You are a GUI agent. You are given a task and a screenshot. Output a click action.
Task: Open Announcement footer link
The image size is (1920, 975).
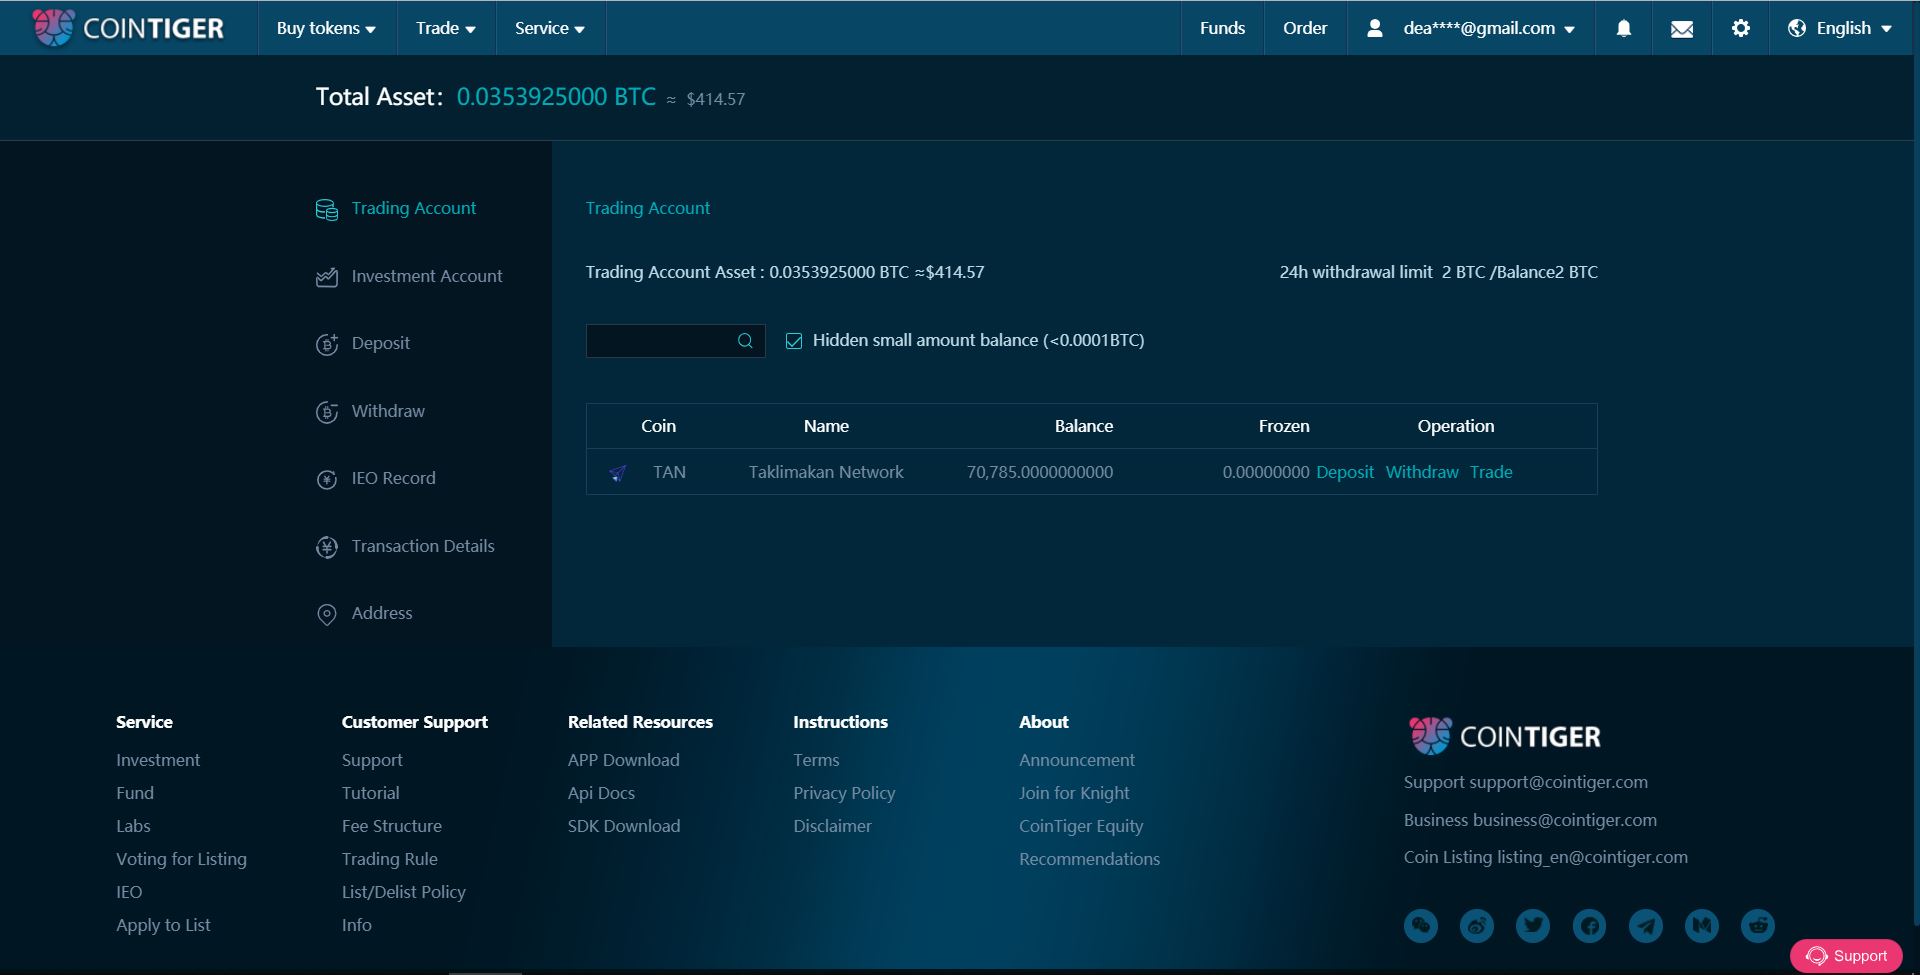(1077, 760)
